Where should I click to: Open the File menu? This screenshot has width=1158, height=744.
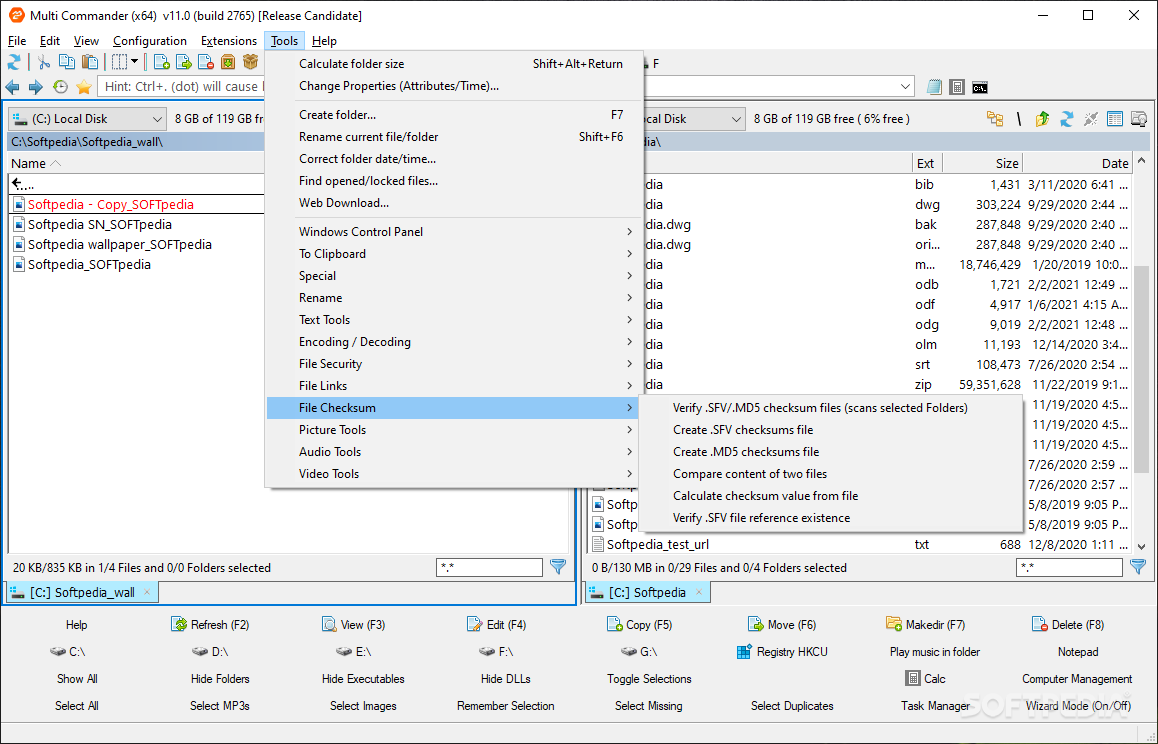point(16,41)
